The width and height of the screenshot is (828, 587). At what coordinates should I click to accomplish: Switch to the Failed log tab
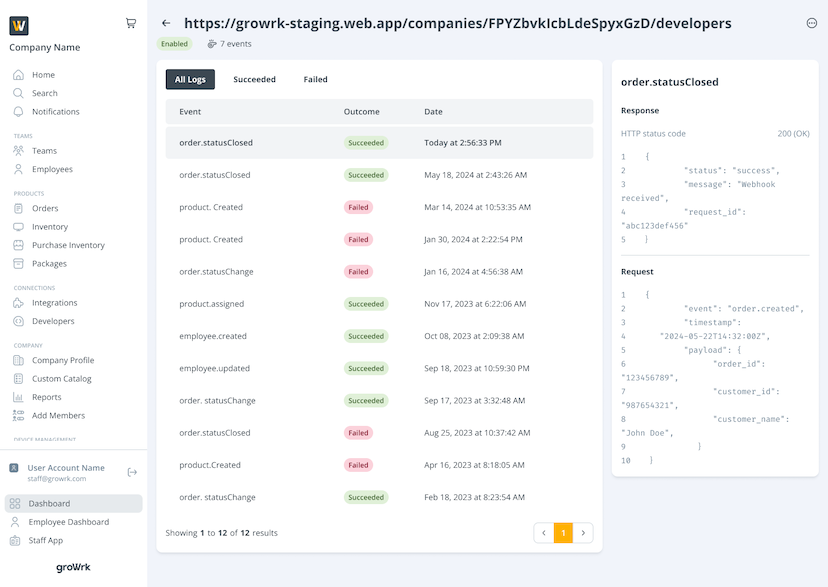point(315,78)
